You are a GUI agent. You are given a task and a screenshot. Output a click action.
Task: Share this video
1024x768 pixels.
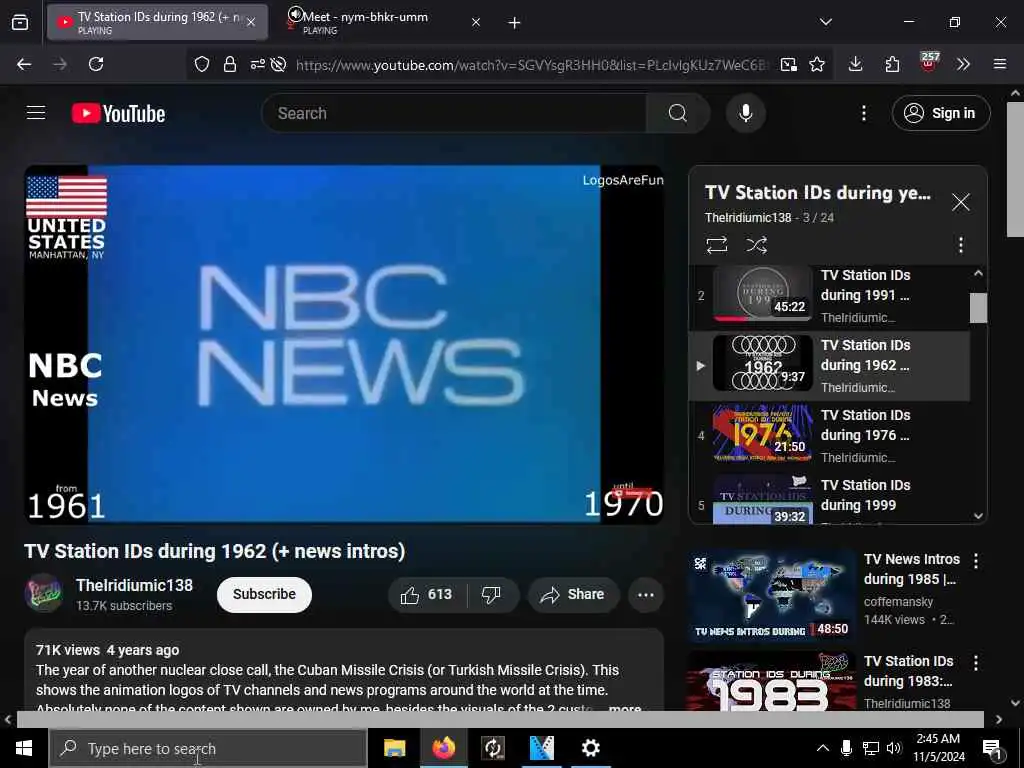coord(573,594)
